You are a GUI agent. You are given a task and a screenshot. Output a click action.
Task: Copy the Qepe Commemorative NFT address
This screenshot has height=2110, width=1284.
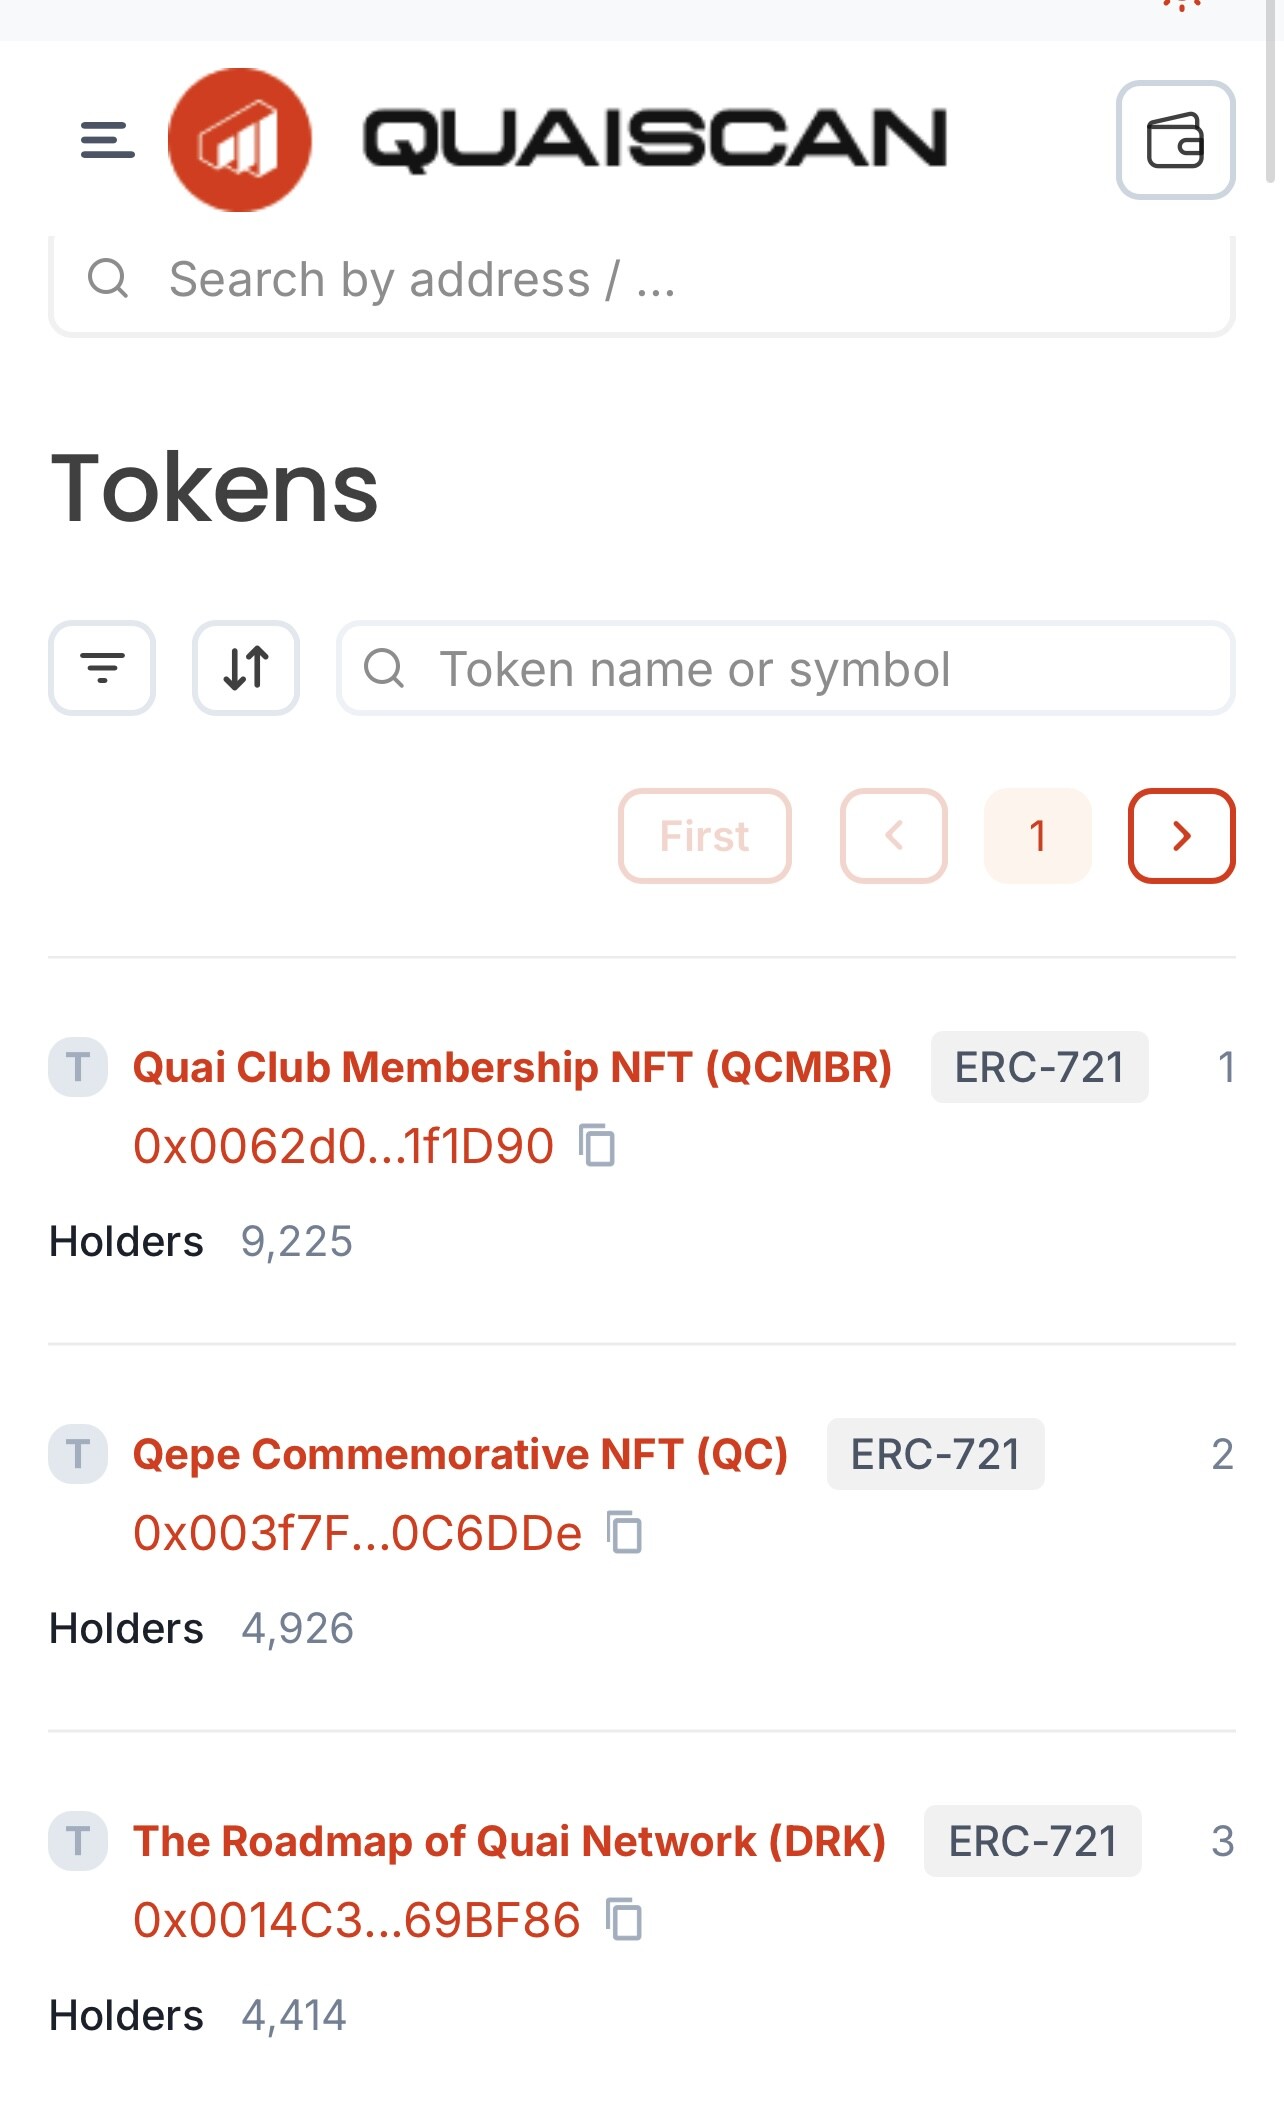point(626,1533)
